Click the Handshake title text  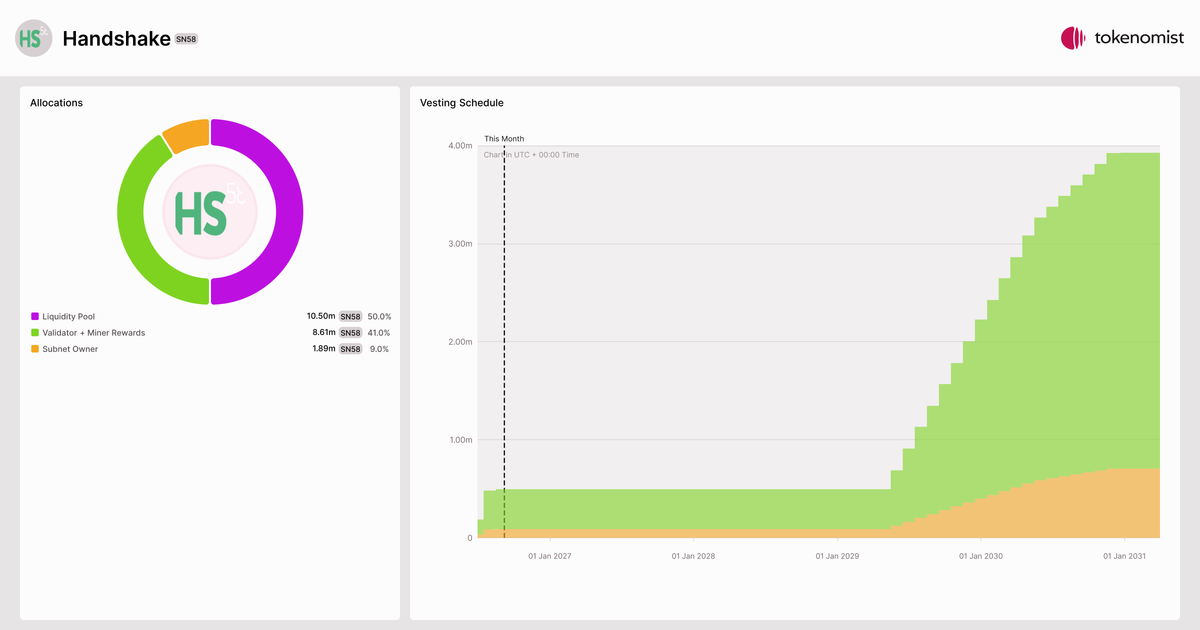[x=116, y=38]
